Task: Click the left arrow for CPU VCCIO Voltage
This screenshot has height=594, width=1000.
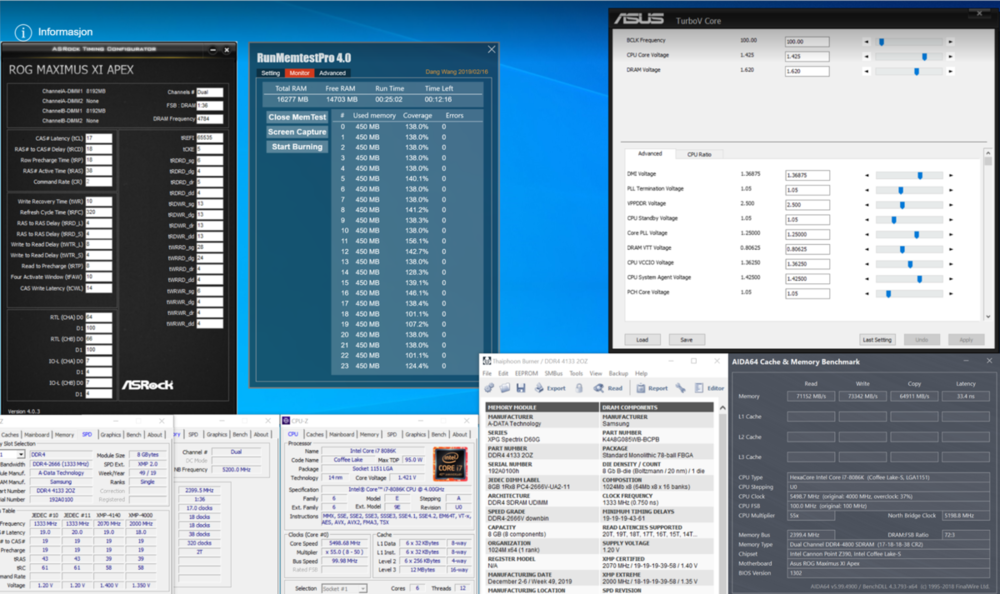Action: point(867,264)
